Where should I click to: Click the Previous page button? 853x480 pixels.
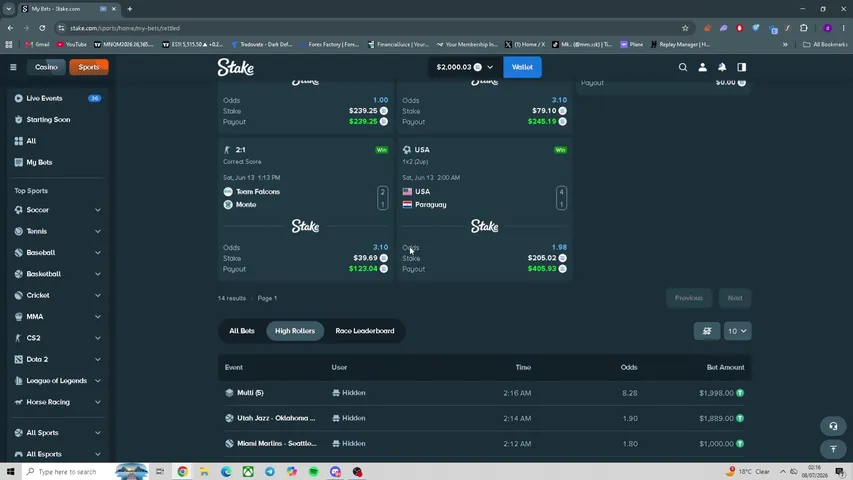689,298
